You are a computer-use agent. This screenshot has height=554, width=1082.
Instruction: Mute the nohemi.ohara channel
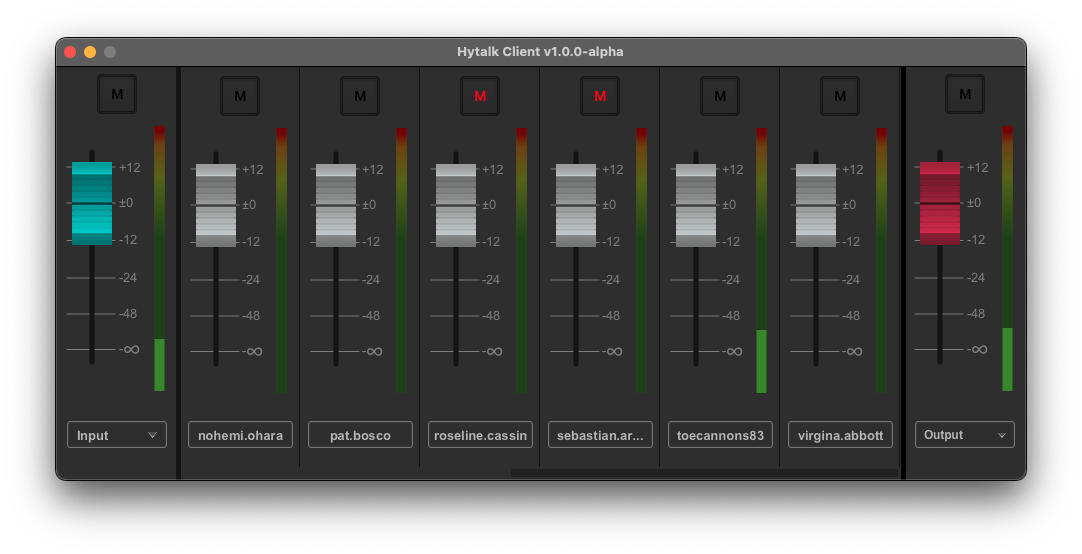point(240,96)
